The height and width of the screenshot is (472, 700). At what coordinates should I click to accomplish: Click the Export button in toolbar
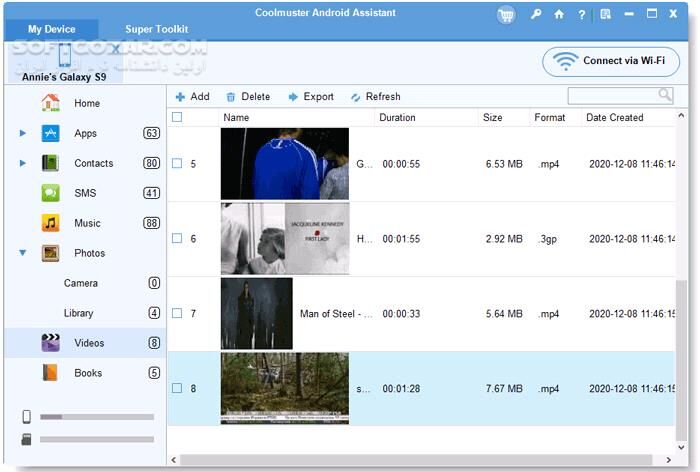click(311, 97)
